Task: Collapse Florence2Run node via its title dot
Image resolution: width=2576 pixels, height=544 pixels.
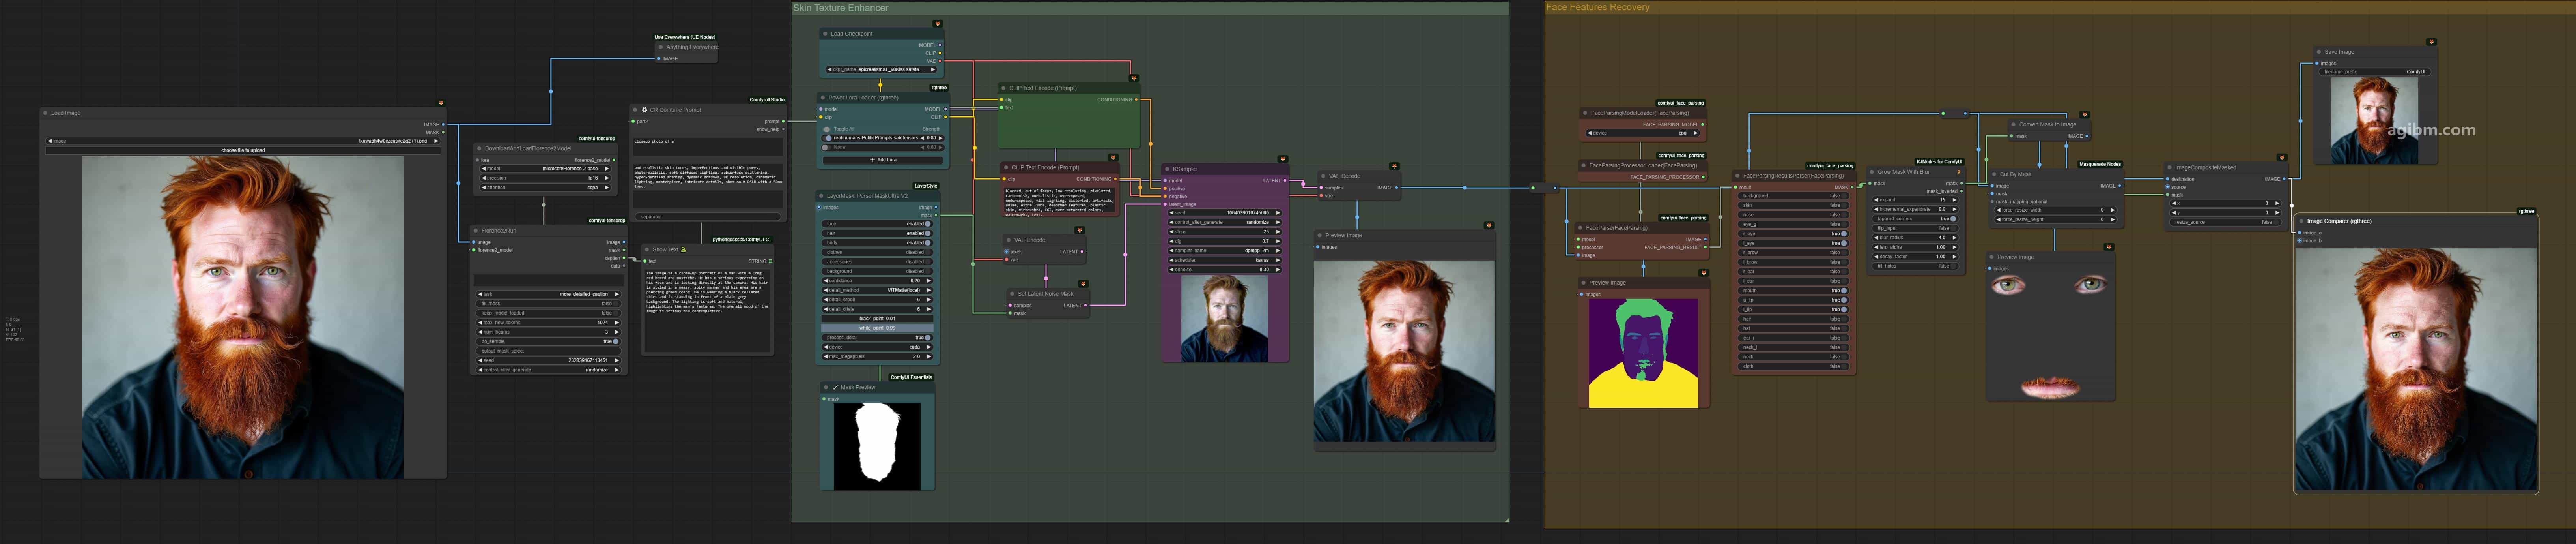Action: coord(476,231)
